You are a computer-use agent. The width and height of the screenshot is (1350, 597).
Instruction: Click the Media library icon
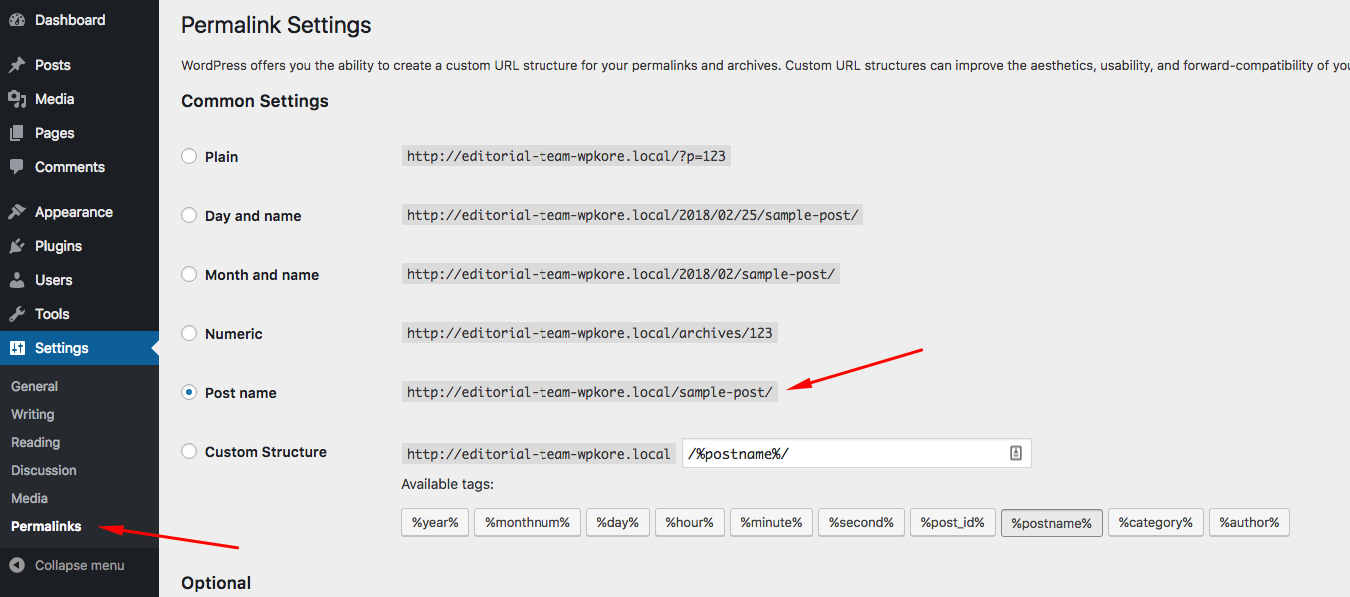click(x=17, y=99)
